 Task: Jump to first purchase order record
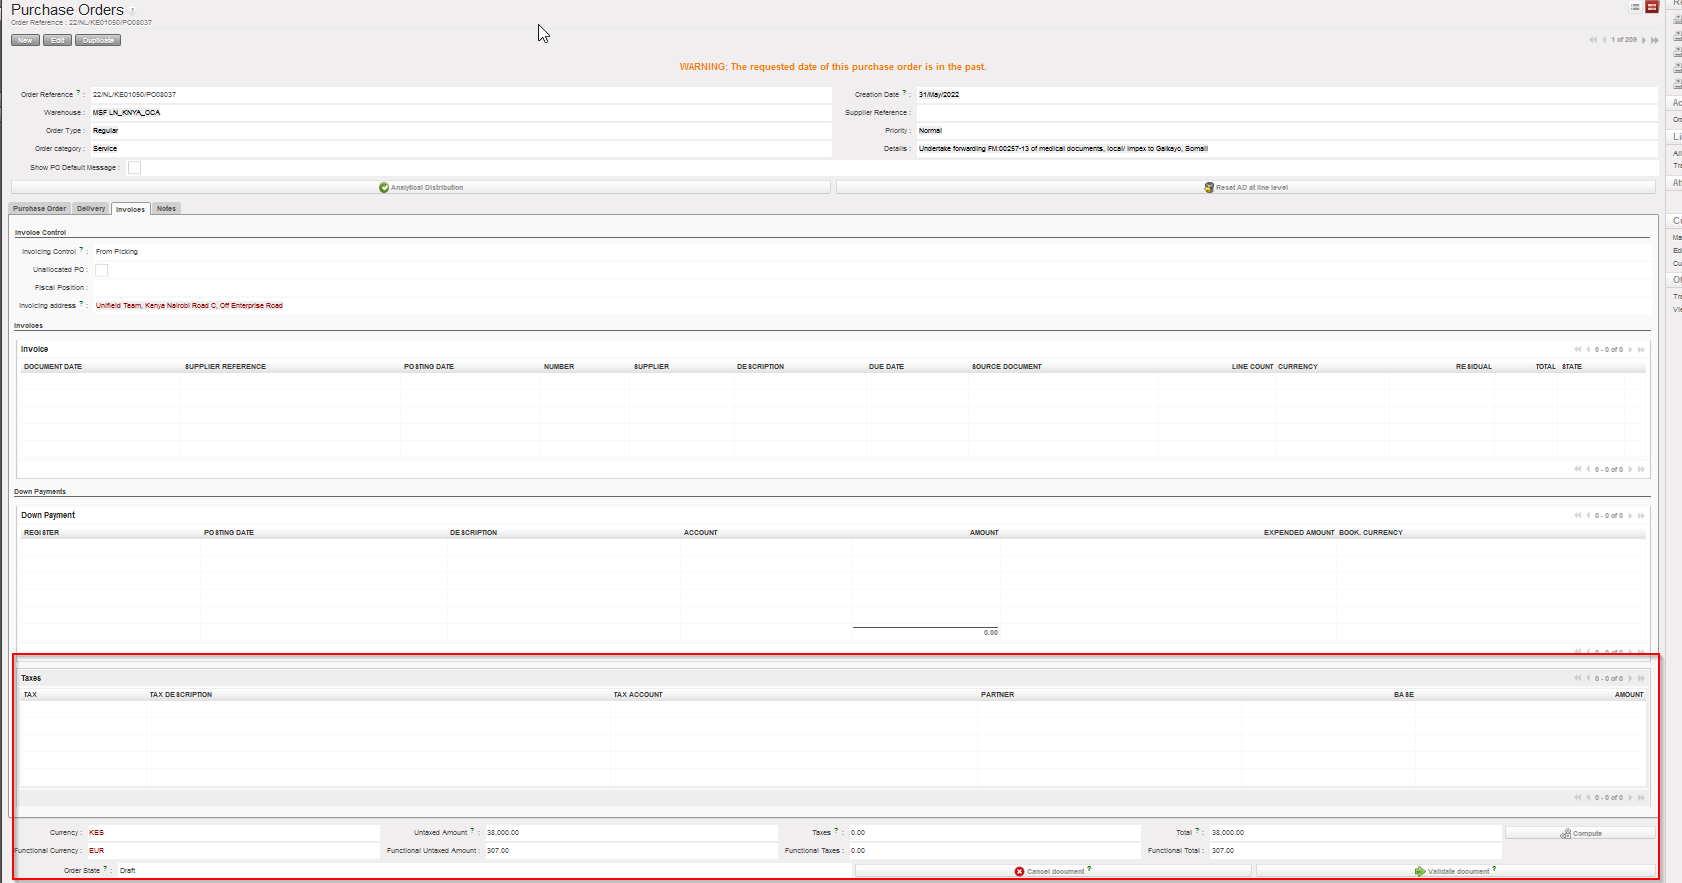click(x=1593, y=40)
